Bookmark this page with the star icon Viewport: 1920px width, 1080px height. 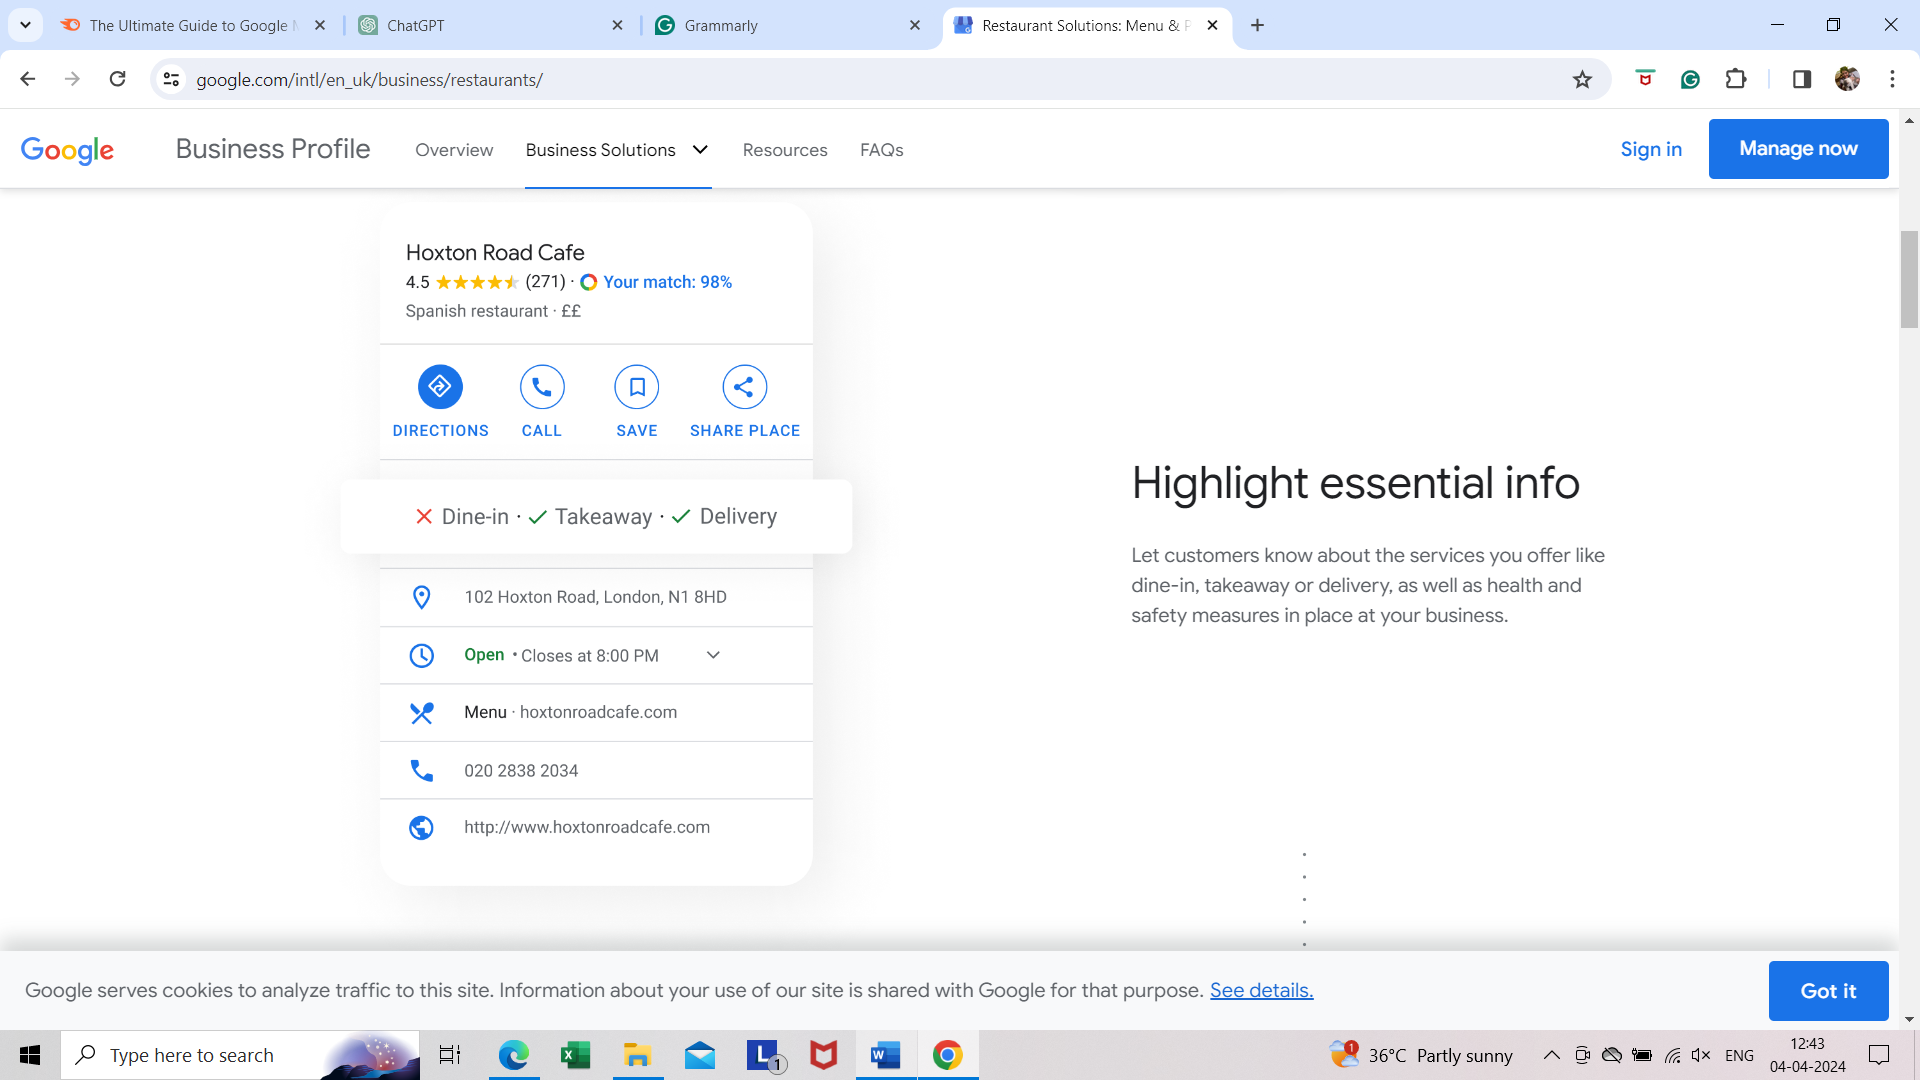1582,80
